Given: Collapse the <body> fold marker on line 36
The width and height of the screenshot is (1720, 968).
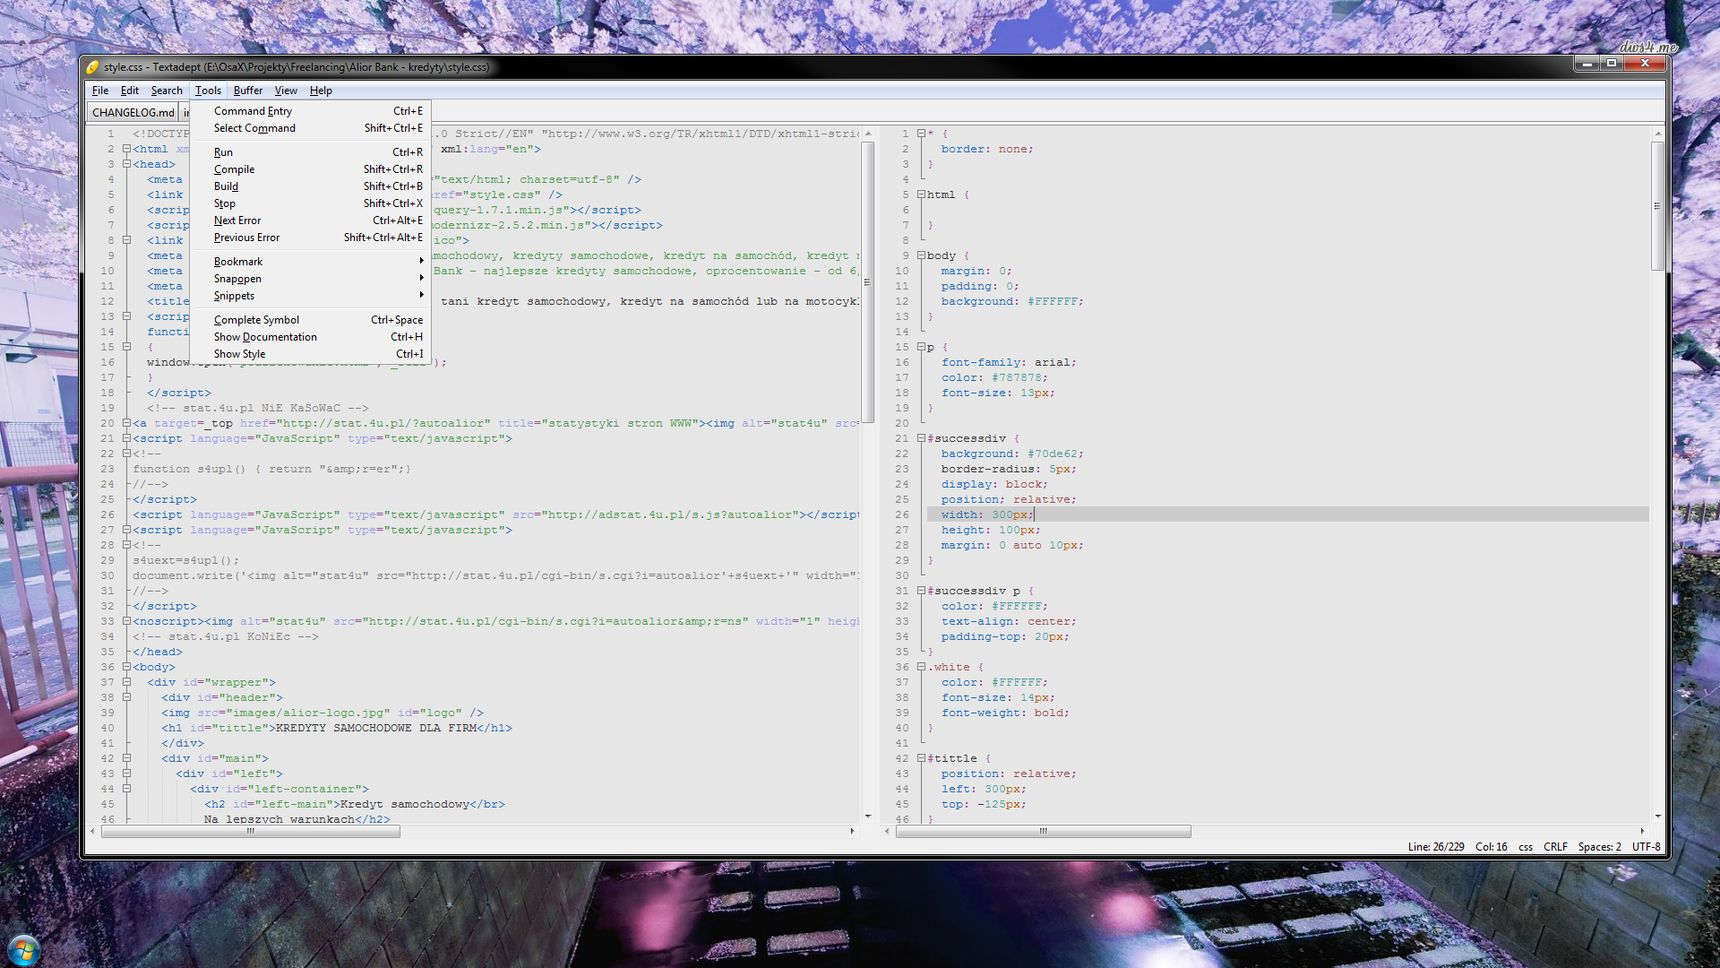Looking at the screenshot, I should 127,667.
